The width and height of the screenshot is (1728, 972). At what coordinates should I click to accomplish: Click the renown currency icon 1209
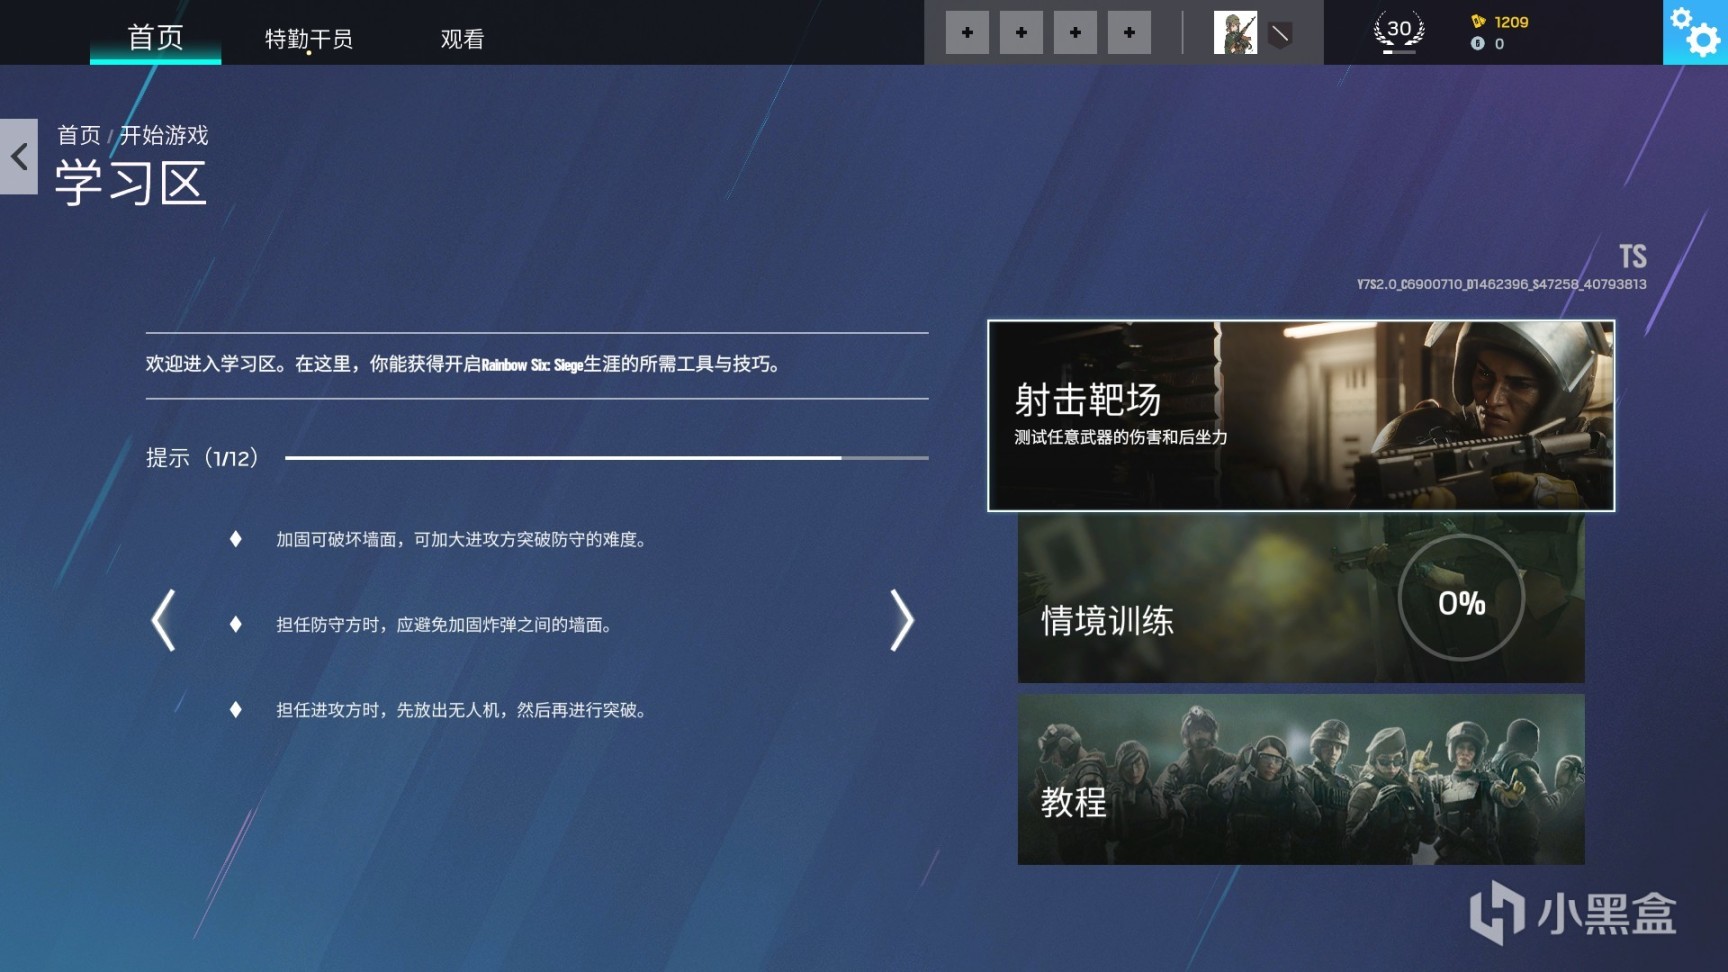coord(1478,21)
